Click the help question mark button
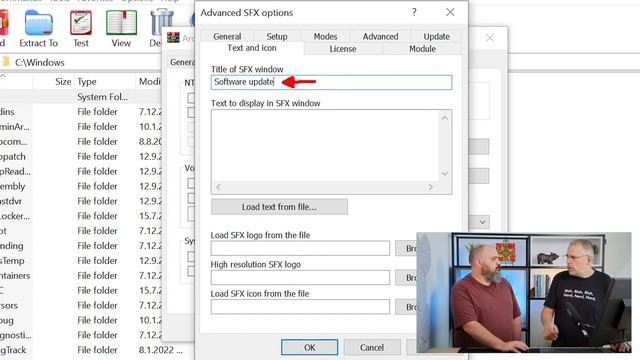Viewport: 640px width, 360px height. click(414, 12)
